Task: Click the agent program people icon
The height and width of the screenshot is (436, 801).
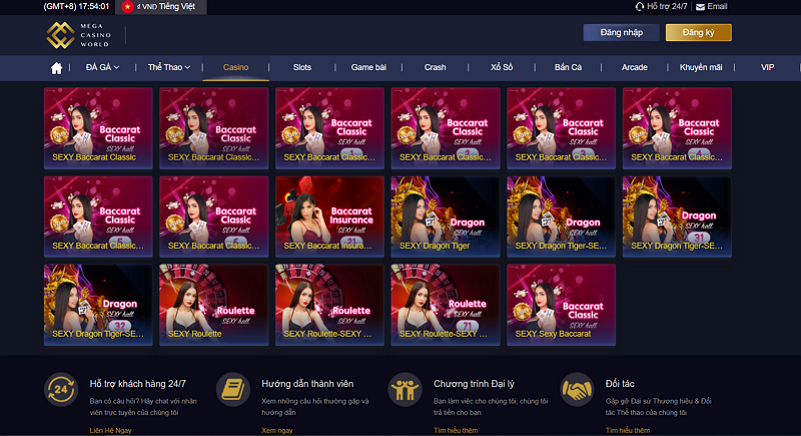Action: click(405, 389)
